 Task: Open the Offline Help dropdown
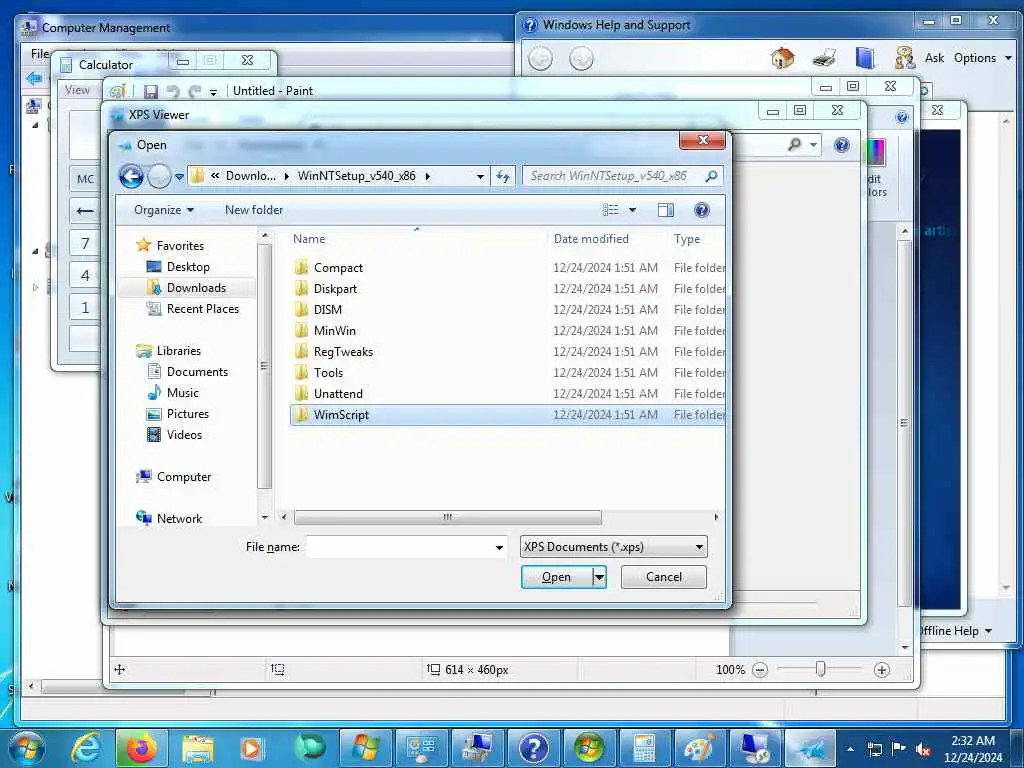(955, 631)
